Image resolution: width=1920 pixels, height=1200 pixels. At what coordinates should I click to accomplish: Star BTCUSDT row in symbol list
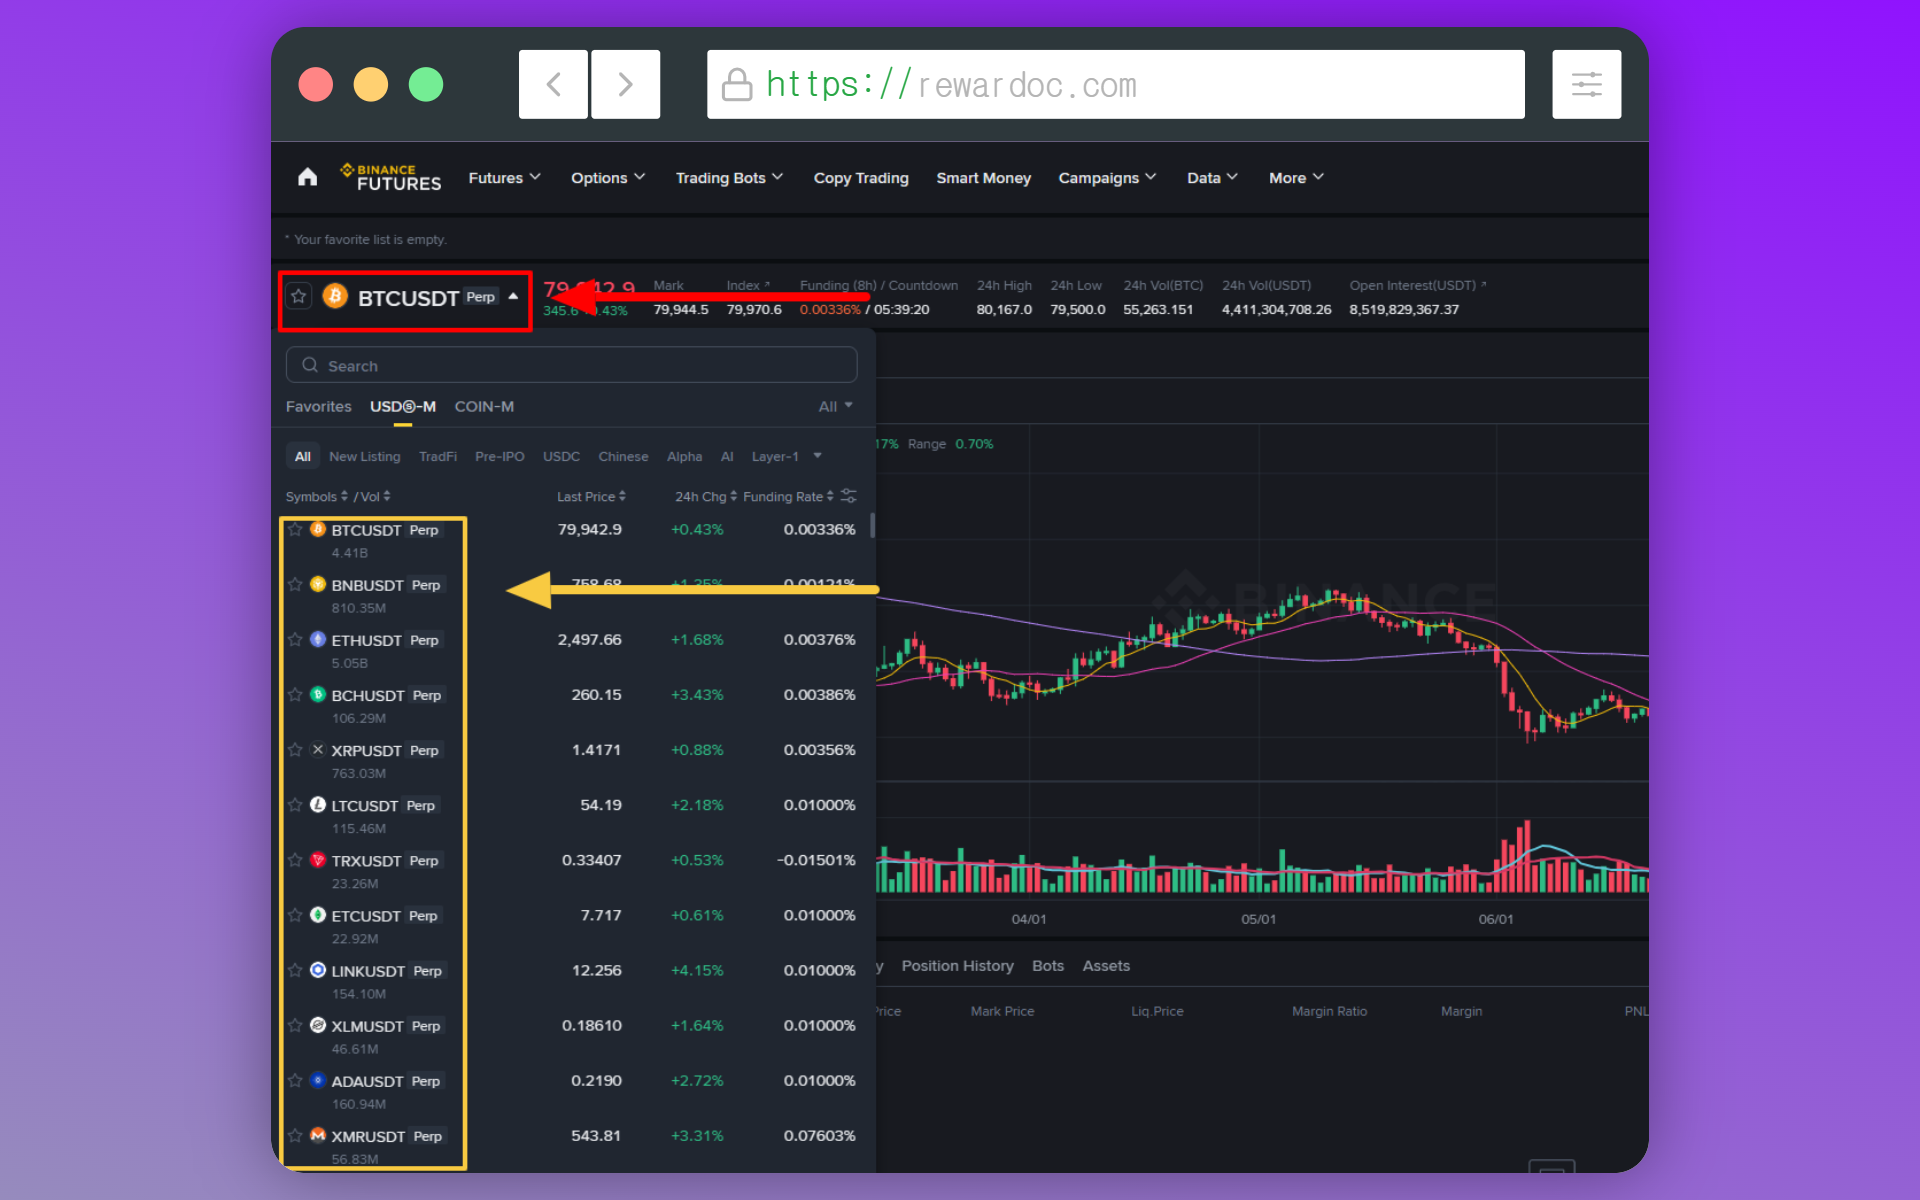point(295,529)
